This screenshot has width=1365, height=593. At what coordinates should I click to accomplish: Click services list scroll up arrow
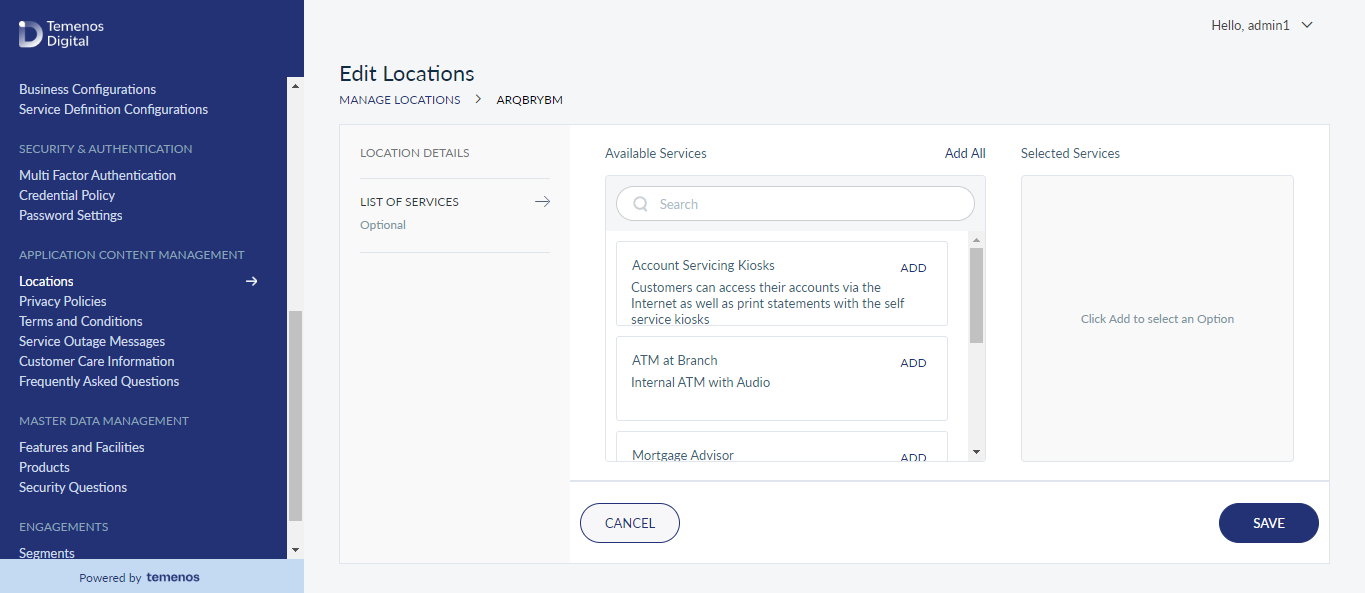coord(977,240)
